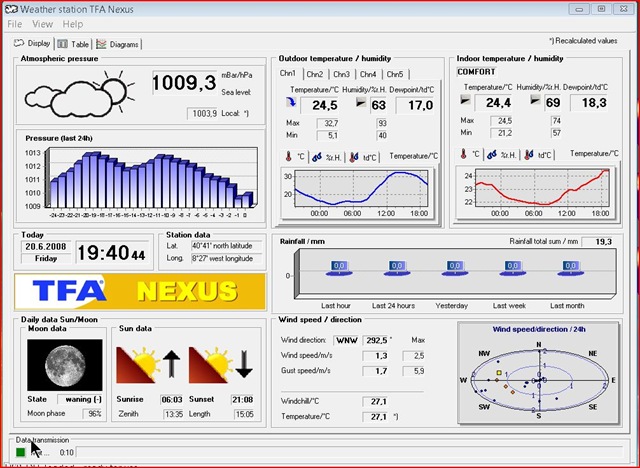The image size is (640, 468).
Task: Open the Help menu
Action: tap(73, 24)
